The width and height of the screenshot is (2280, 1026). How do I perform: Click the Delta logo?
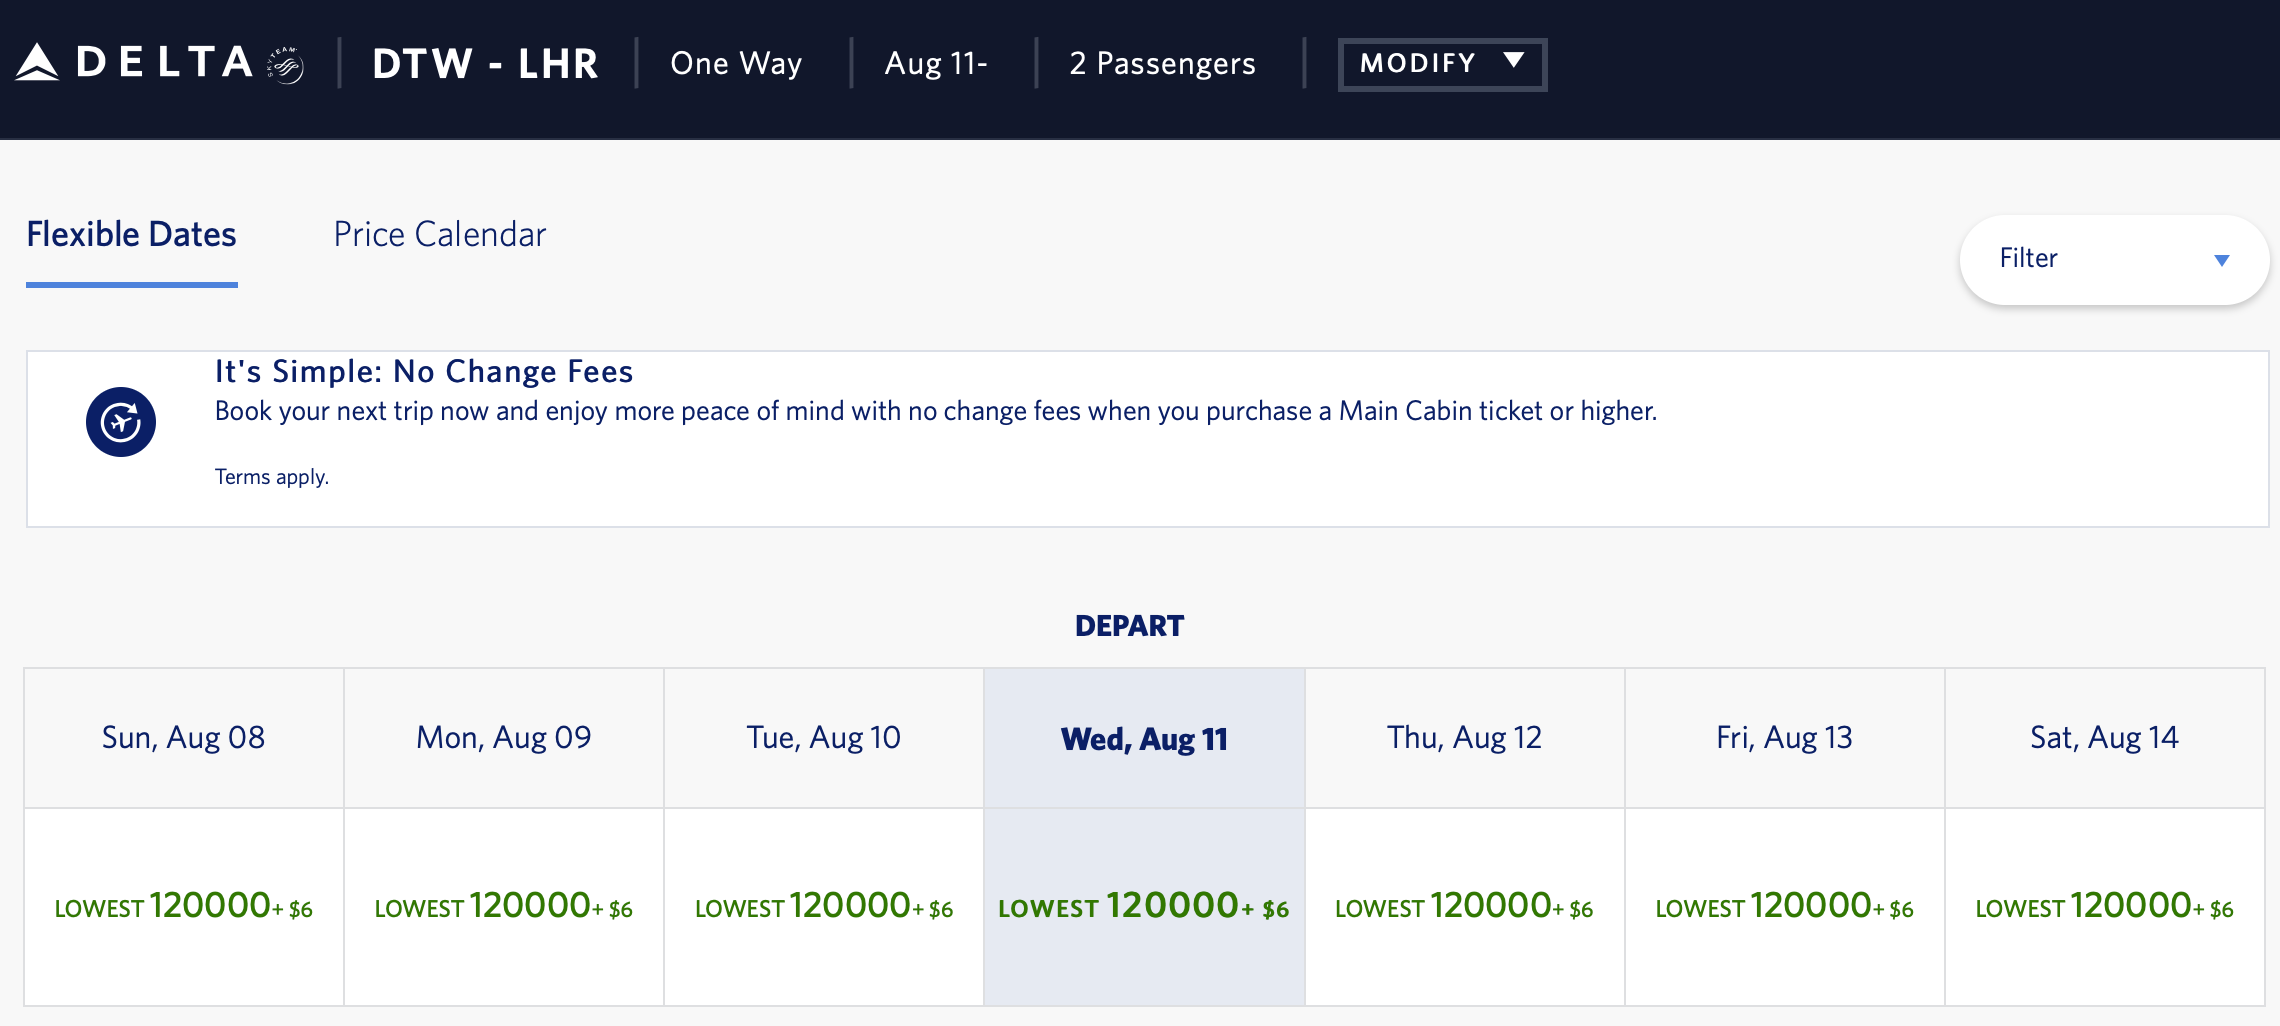click(135, 63)
